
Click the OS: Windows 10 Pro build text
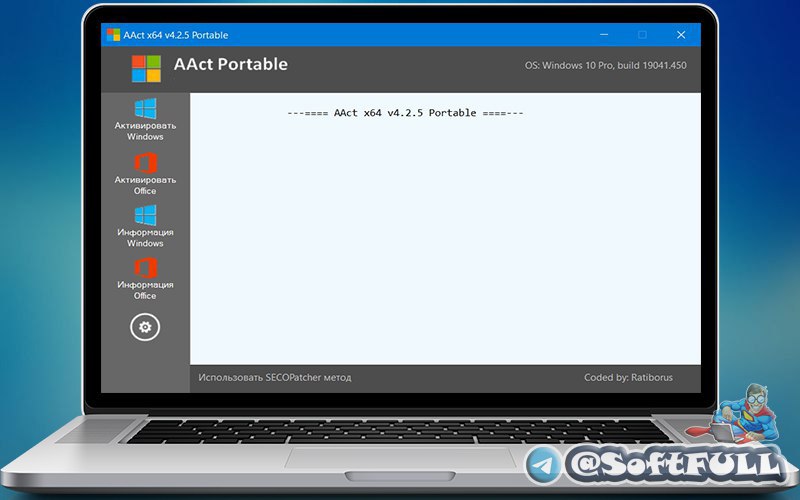(605, 65)
